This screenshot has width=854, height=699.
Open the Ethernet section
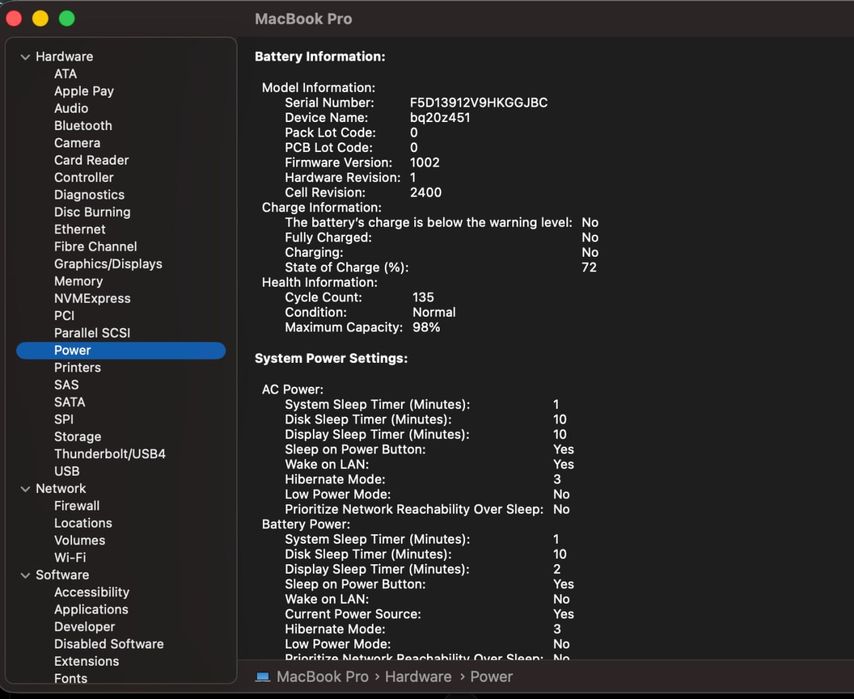(80, 229)
